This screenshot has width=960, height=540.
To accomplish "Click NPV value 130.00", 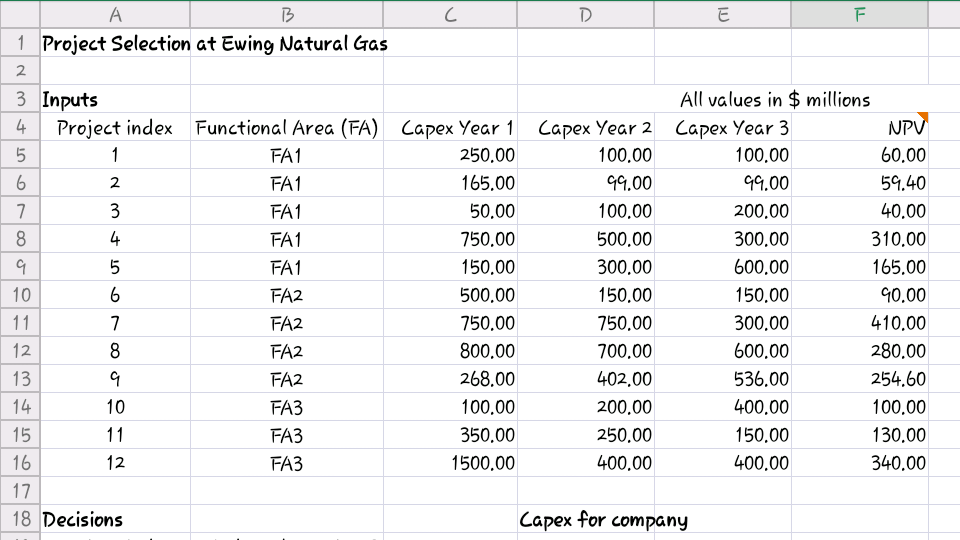I will (860, 435).
